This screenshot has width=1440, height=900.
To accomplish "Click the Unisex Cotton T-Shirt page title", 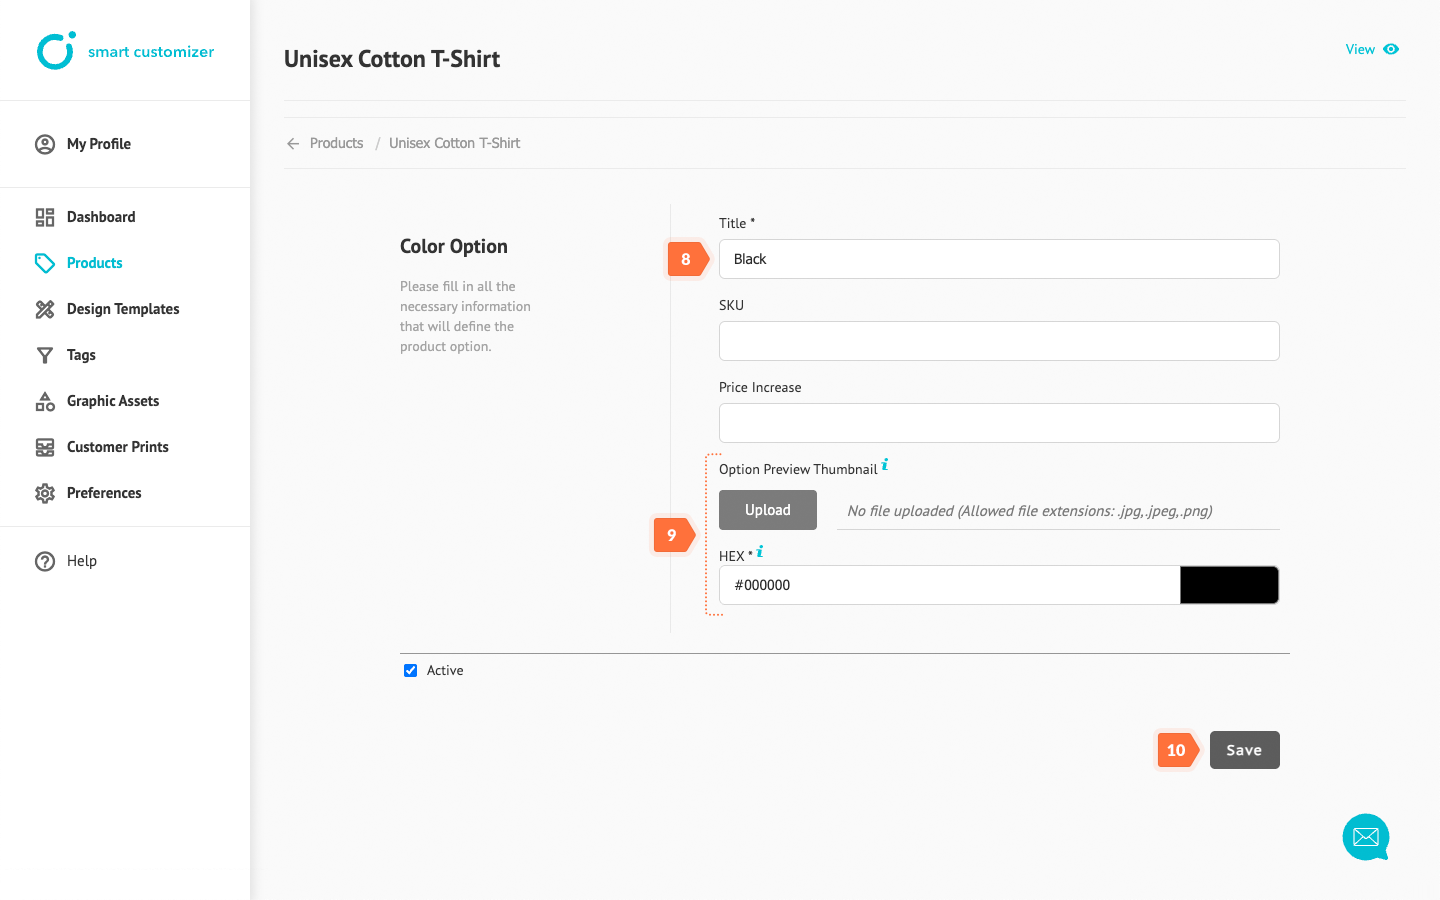I will tap(392, 59).
